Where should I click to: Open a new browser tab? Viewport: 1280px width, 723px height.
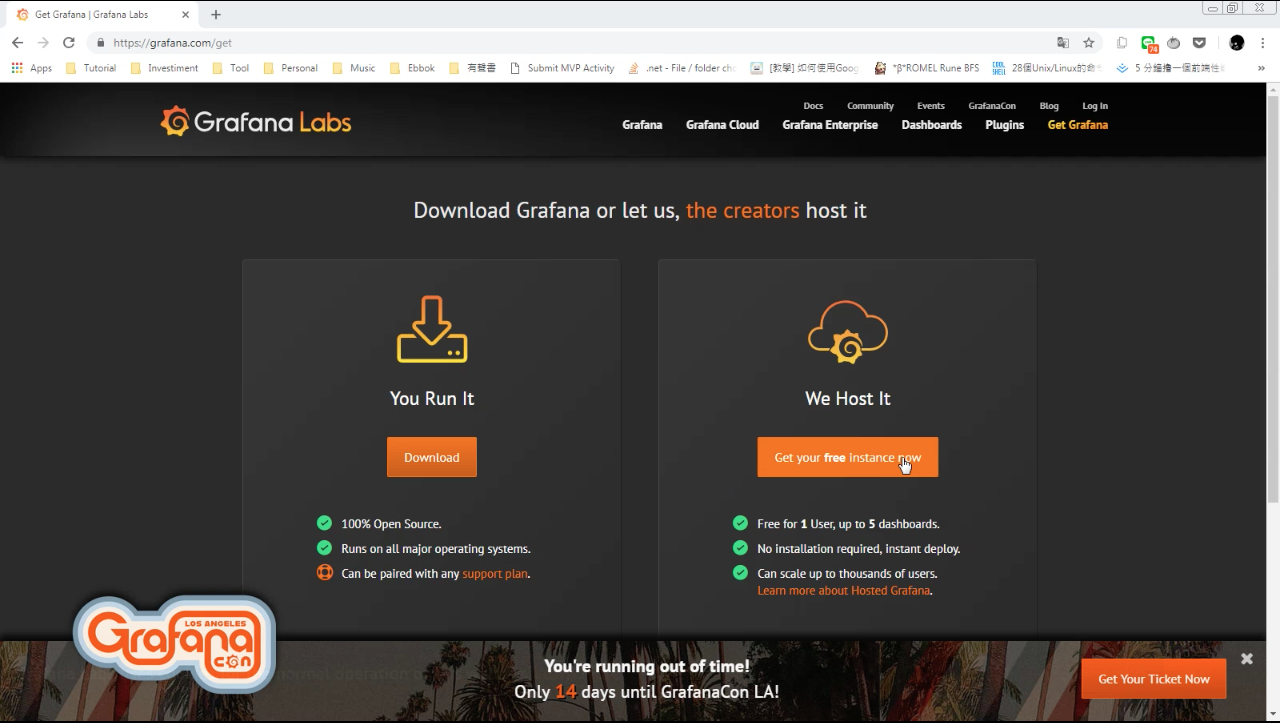(216, 14)
